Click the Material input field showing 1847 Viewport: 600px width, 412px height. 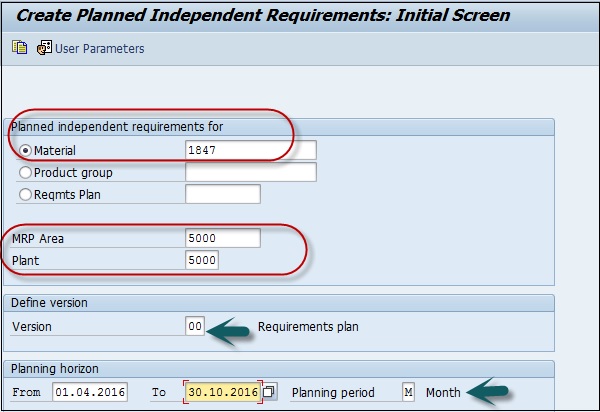pos(250,150)
